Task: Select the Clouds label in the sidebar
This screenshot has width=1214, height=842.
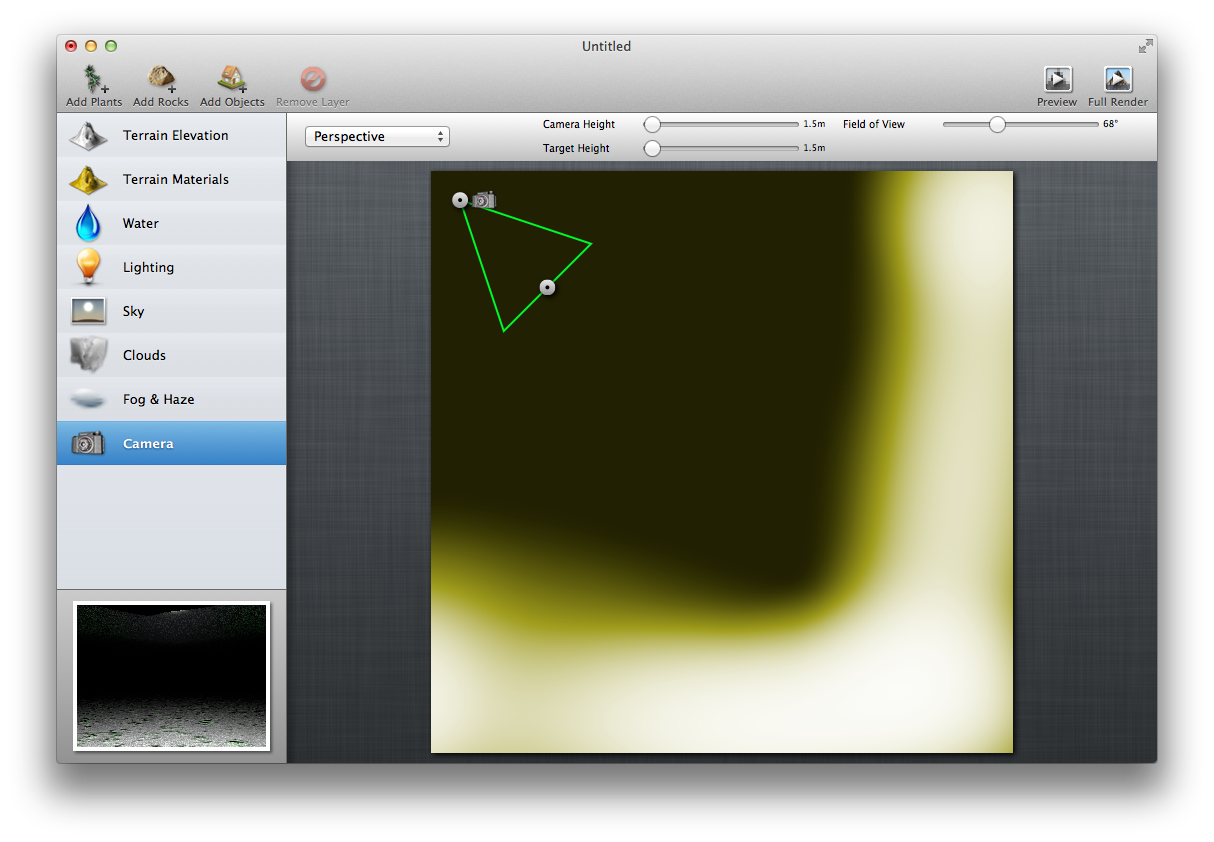Action: (144, 355)
